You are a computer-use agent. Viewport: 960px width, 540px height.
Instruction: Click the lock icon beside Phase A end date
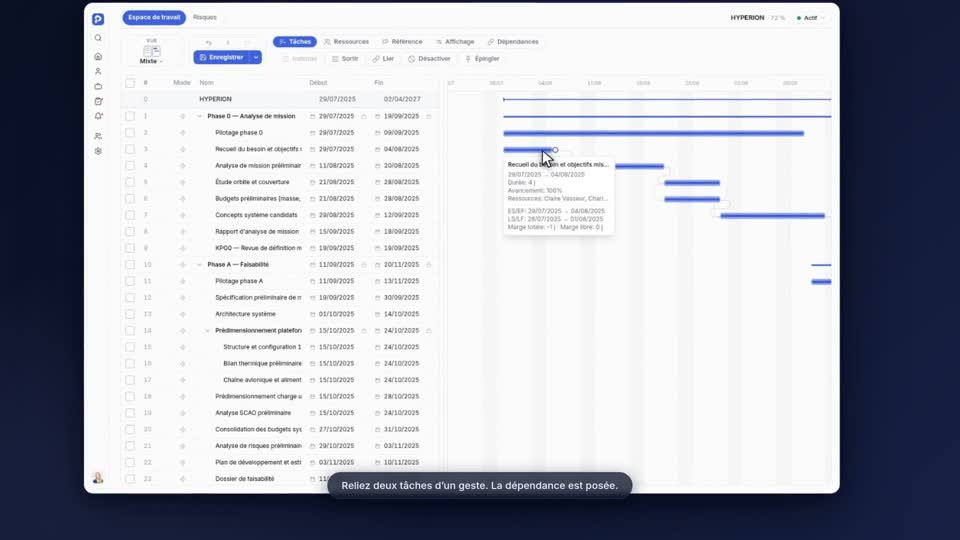429,264
